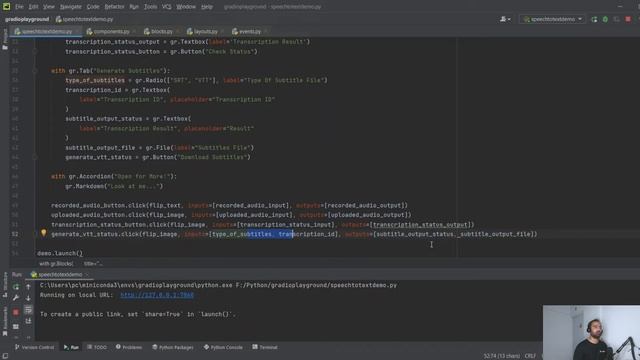
Task: Click scroll-to-end icon in Run panel
Action: (28, 322)
